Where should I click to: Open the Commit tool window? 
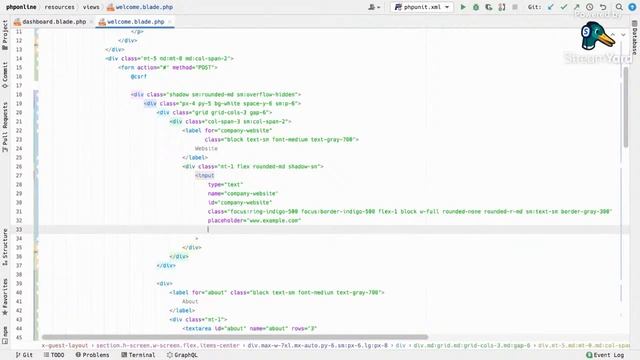pyautogui.click(x=5, y=75)
